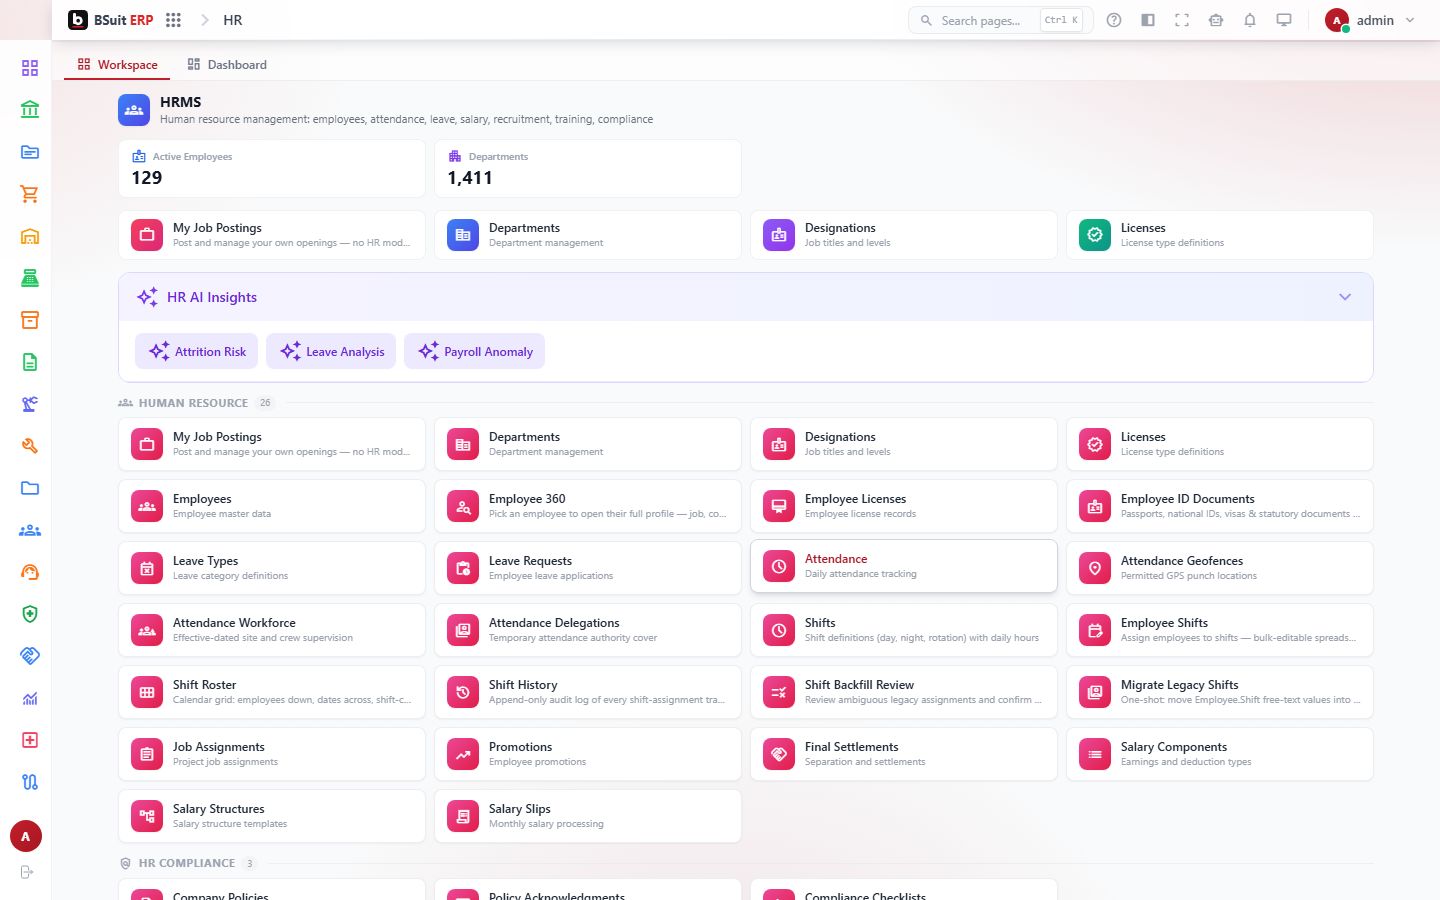Screen dimensions: 1440x900
Task: Open the green shield icon in sidebar
Action: [x=30, y=614]
